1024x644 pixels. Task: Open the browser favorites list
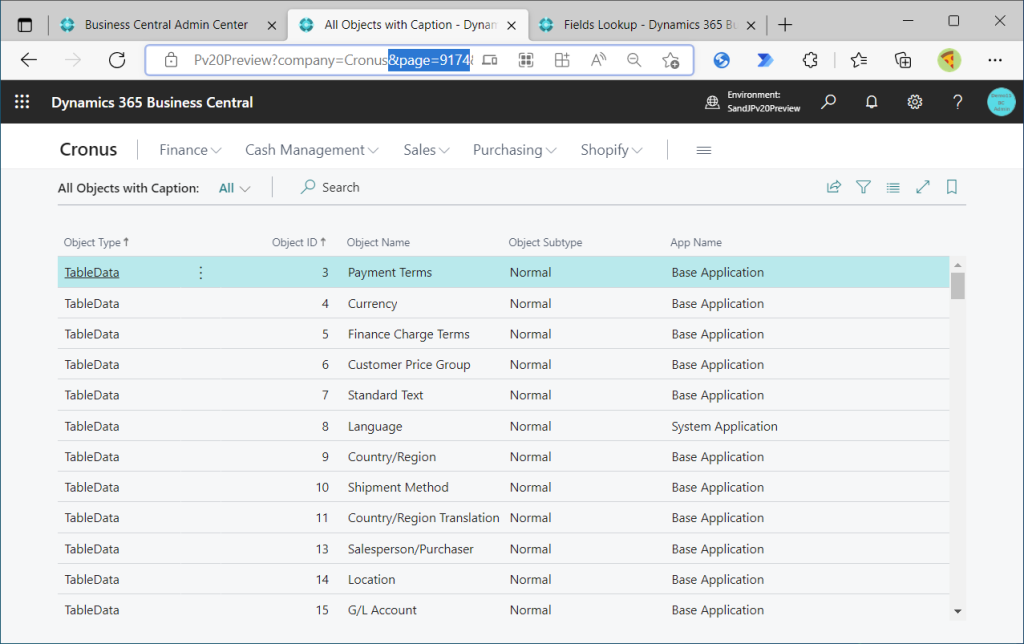point(859,60)
